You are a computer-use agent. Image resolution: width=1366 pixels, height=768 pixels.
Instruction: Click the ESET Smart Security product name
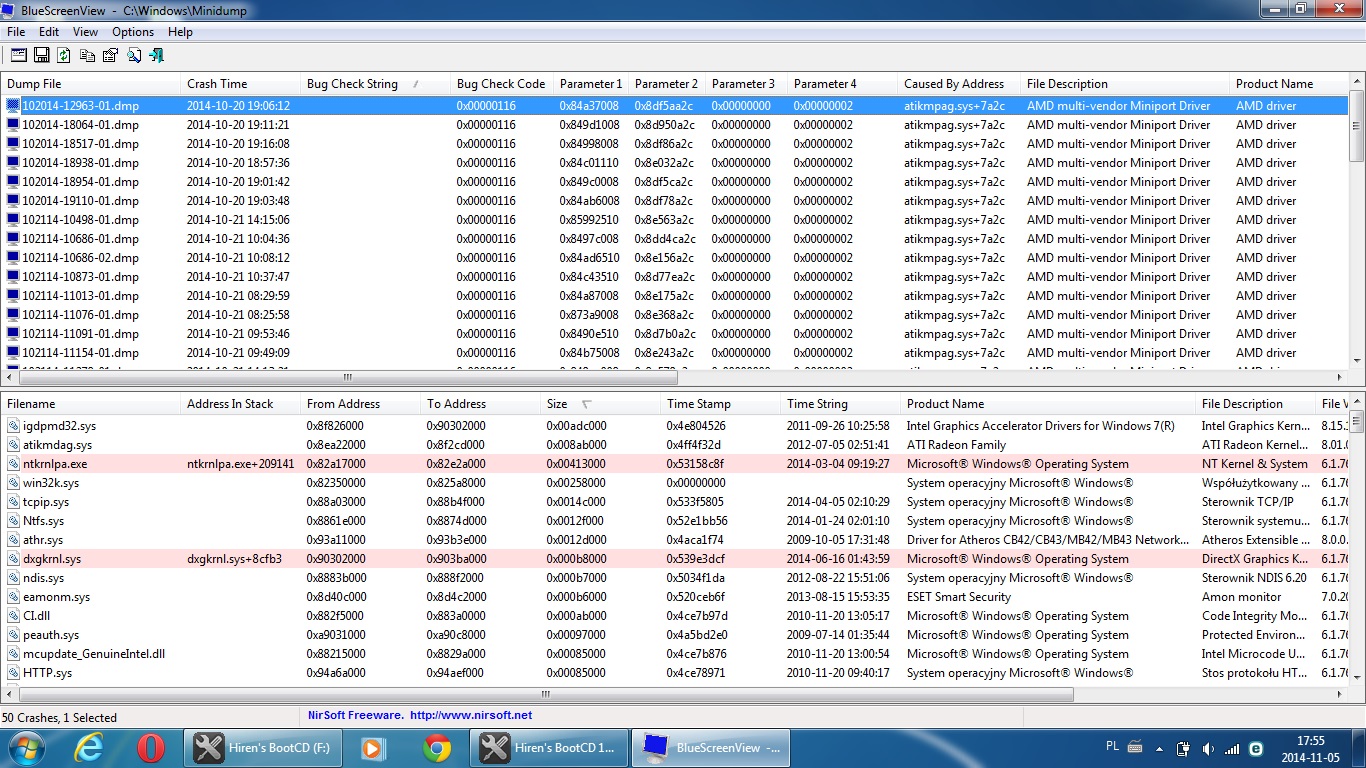(x=959, y=597)
